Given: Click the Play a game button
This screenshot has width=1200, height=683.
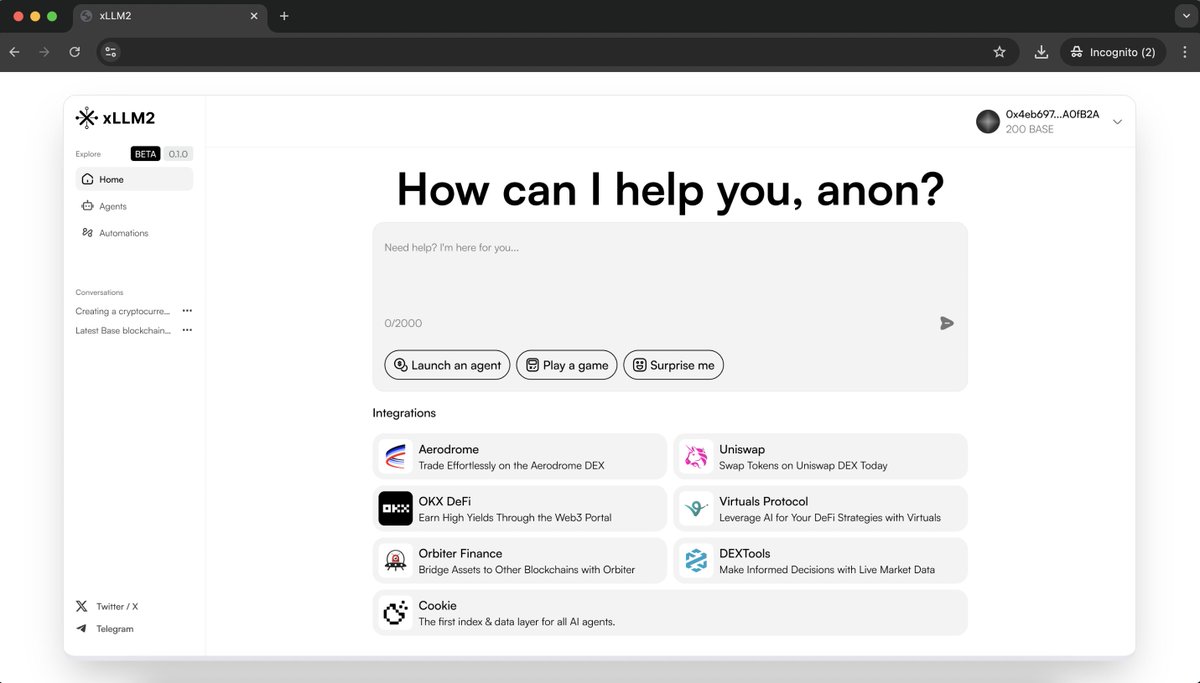Looking at the screenshot, I should [x=567, y=365].
